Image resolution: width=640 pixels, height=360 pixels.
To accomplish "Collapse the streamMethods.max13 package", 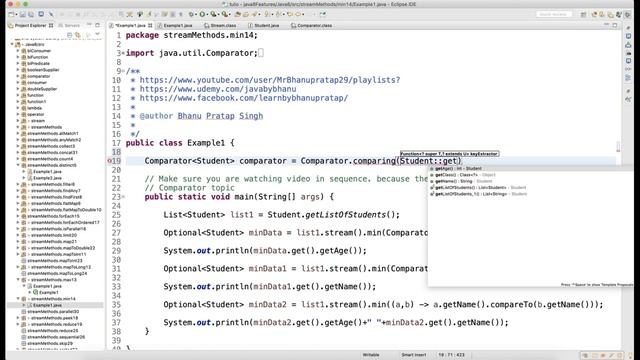I will pos(18,280).
